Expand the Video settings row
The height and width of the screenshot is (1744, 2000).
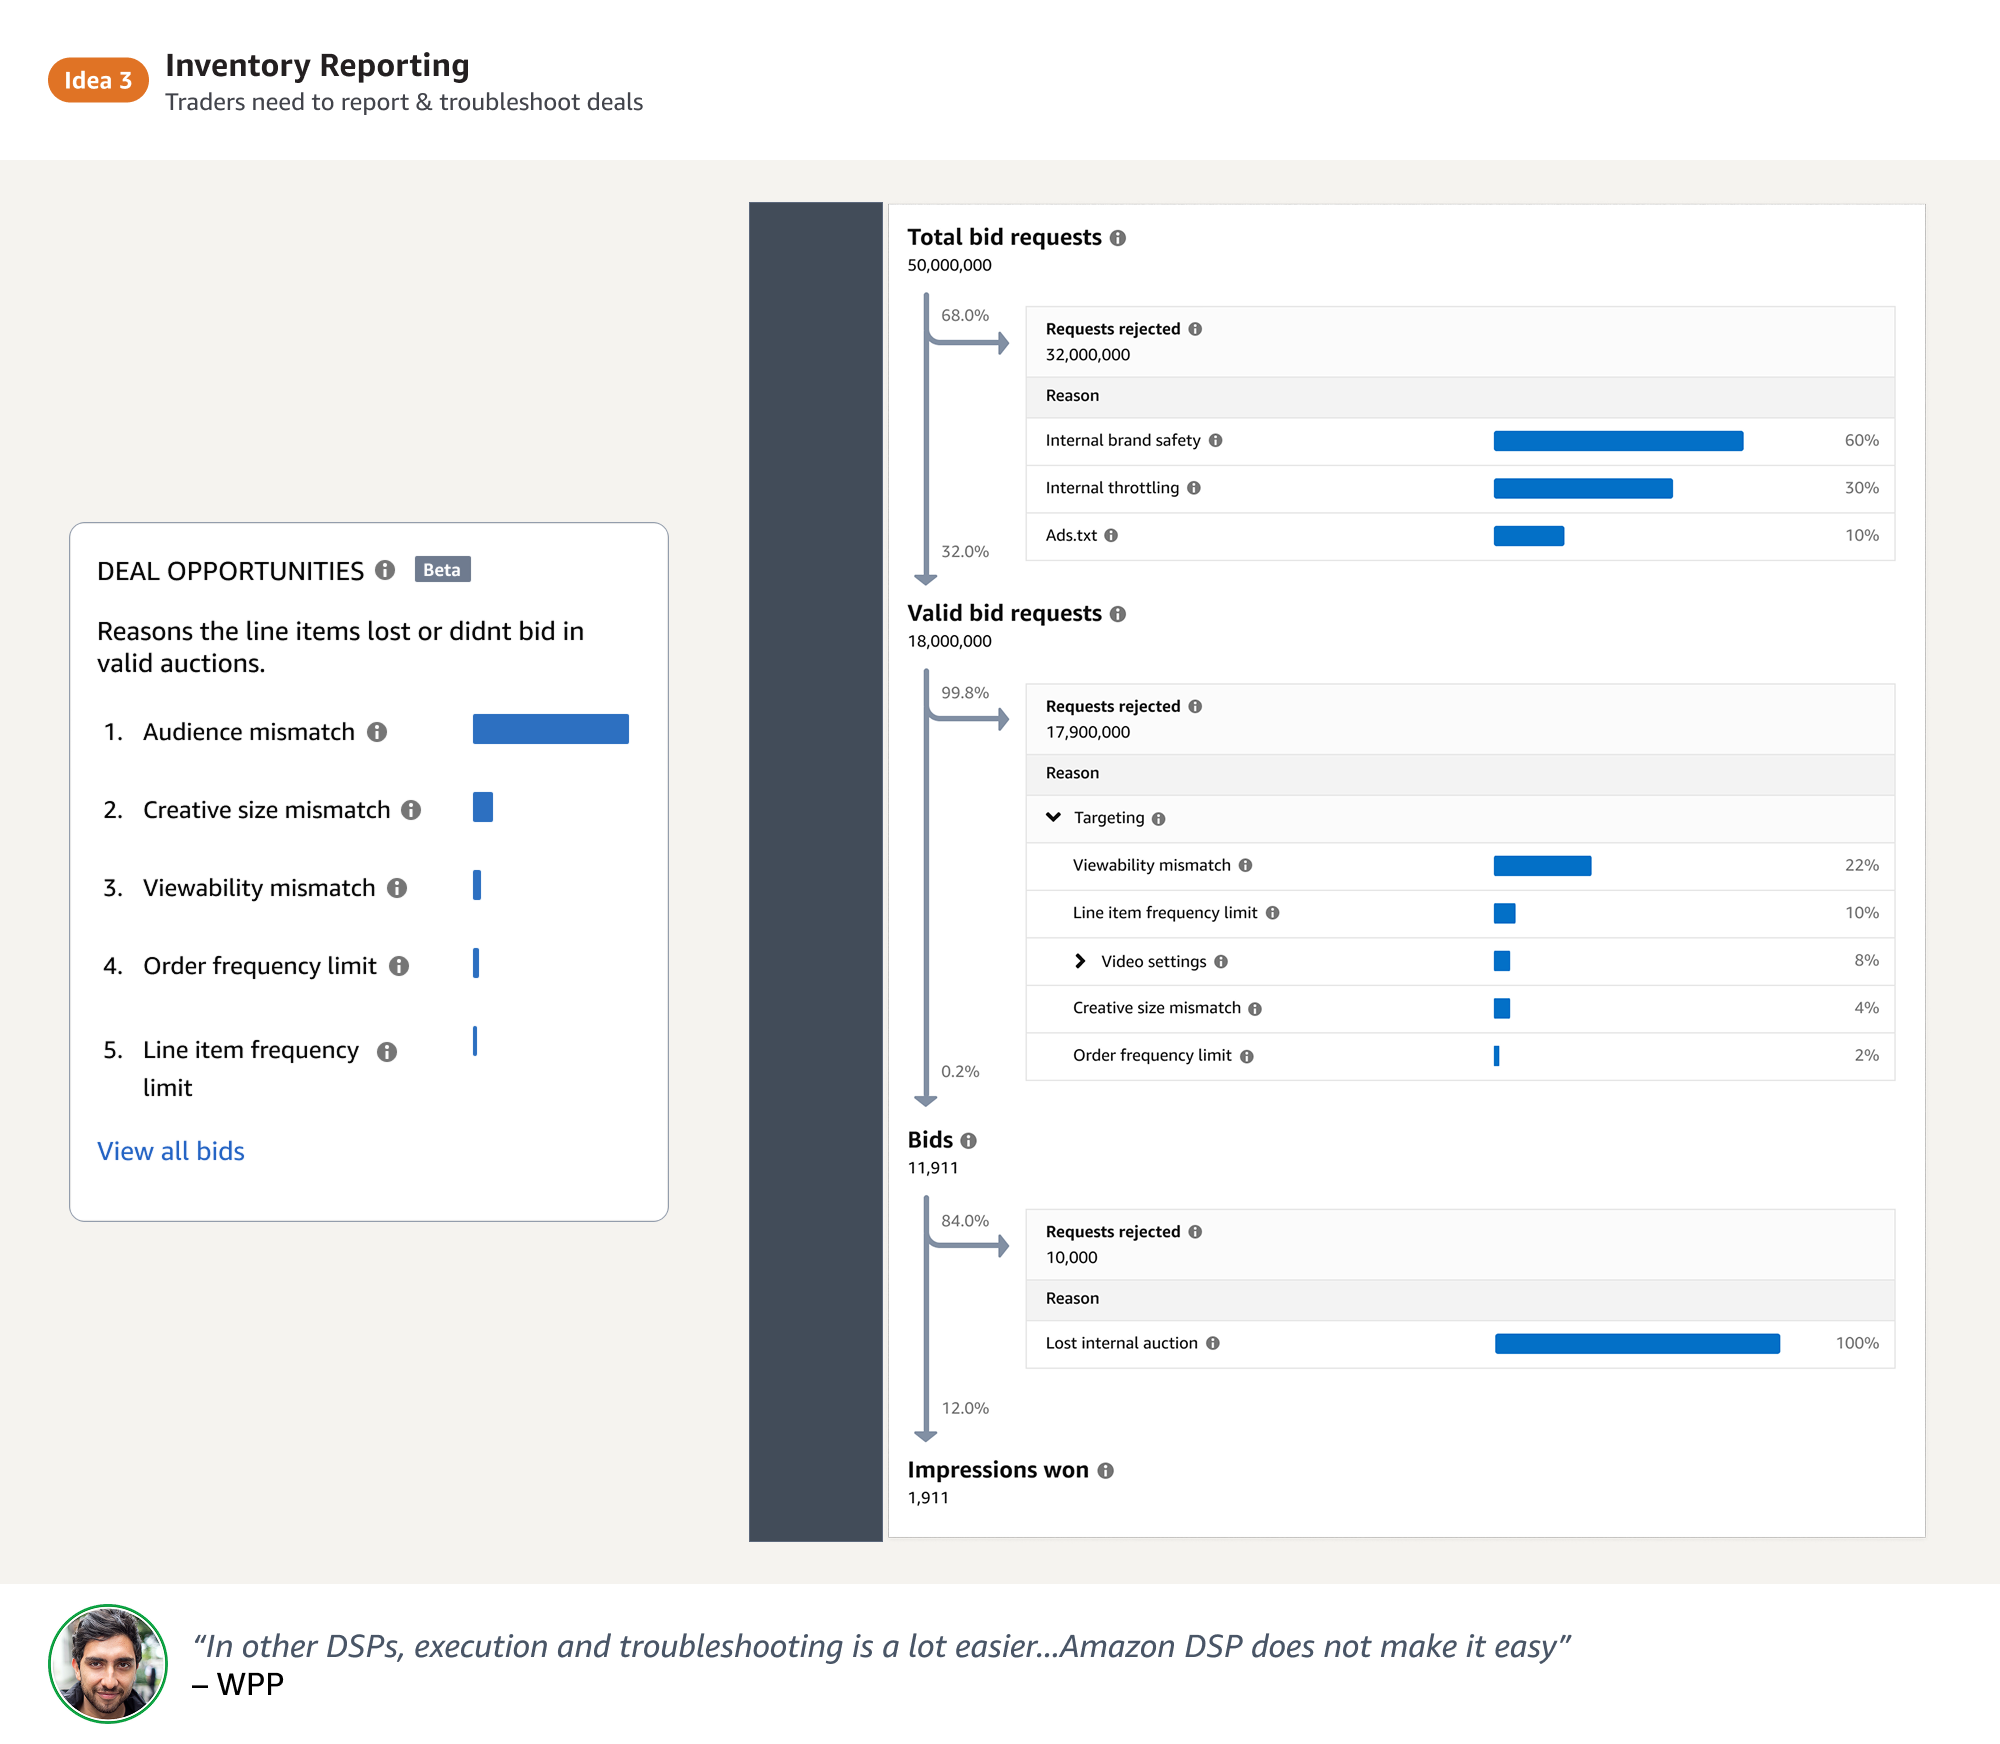[x=1080, y=961]
